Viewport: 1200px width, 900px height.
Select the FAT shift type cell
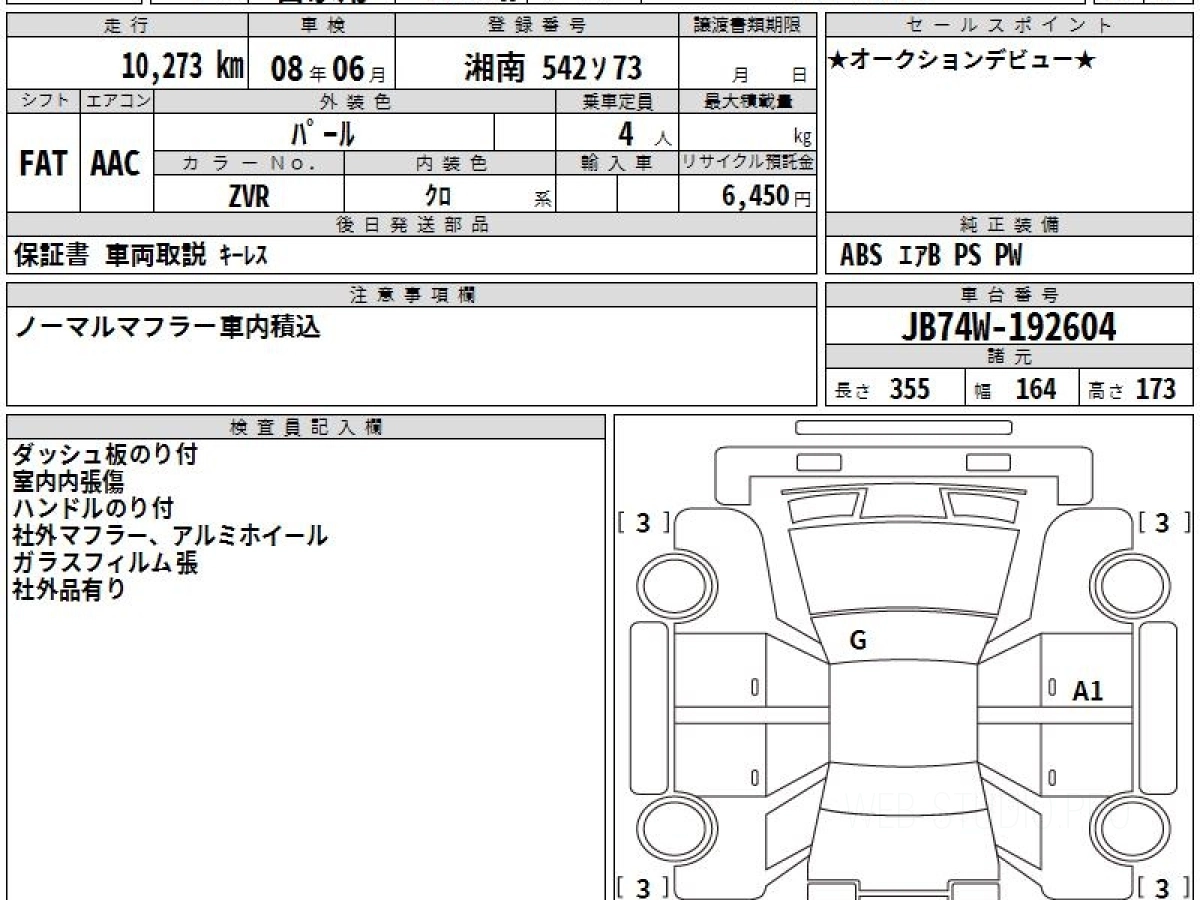point(43,163)
